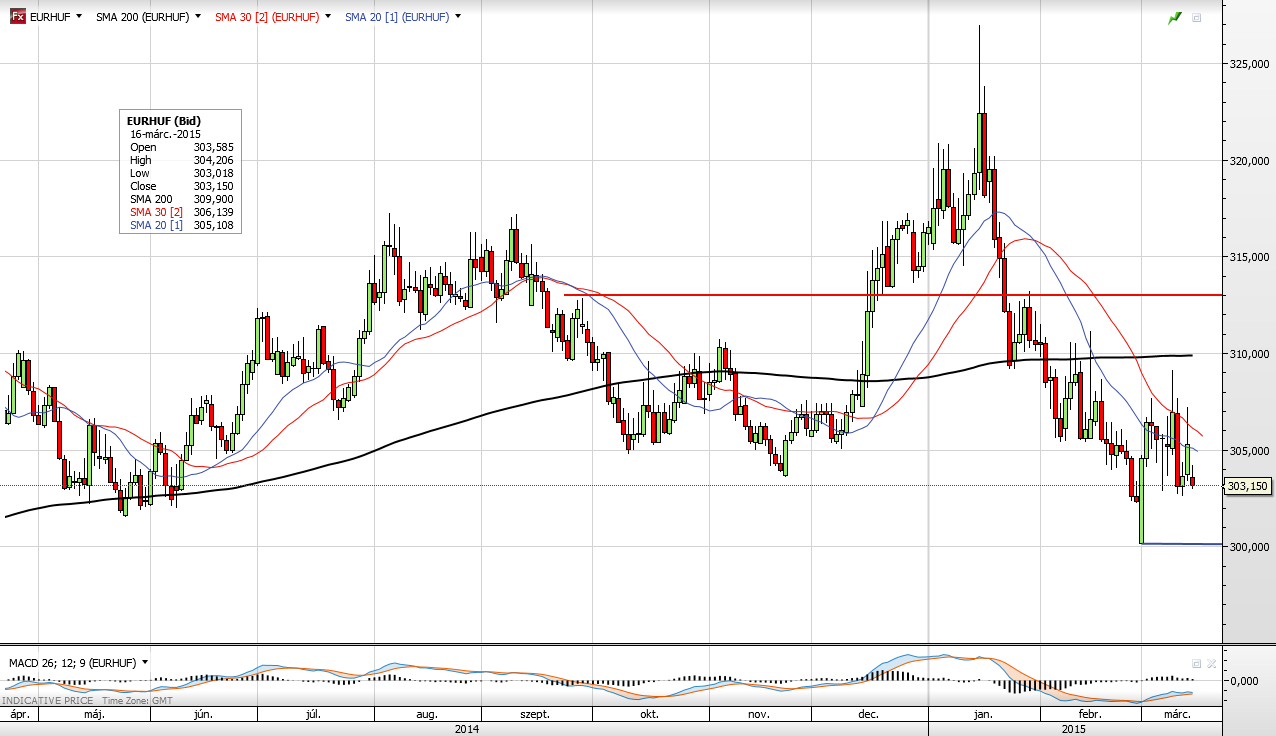Click the SMA 200 309,900 row
Screen dimensions: 1276x736
click(181, 199)
